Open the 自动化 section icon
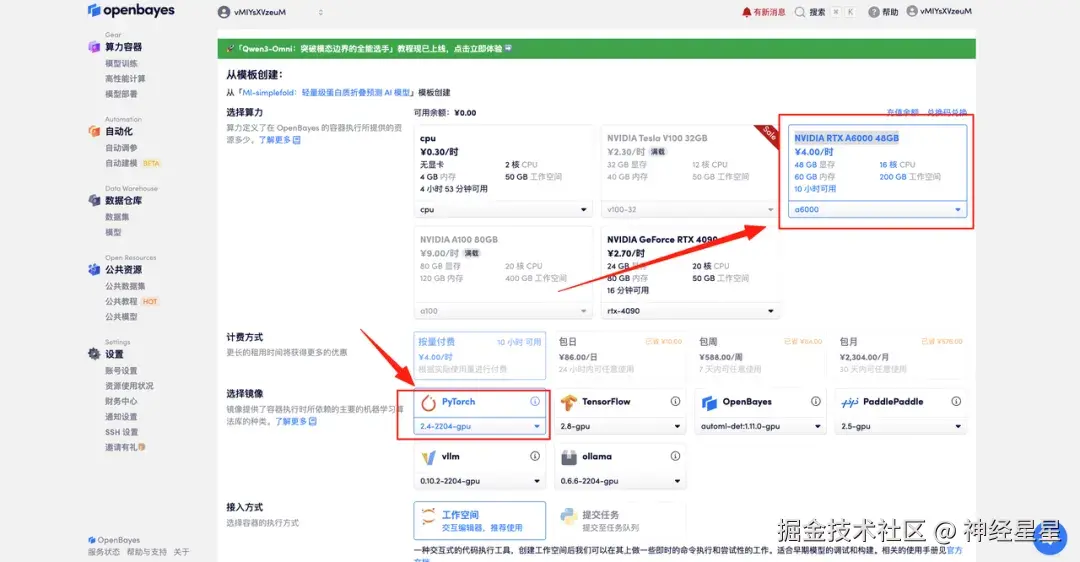The width and height of the screenshot is (1080, 562). pos(94,131)
